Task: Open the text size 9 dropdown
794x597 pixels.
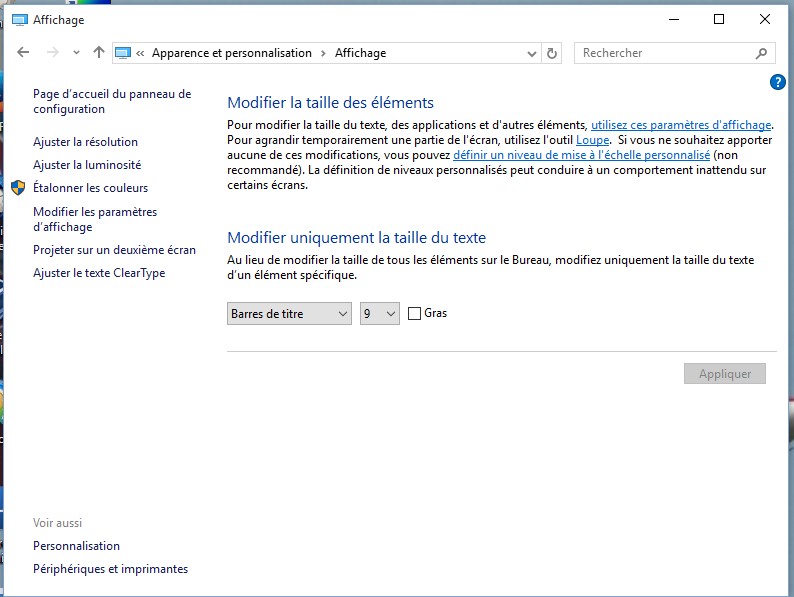Action: (x=379, y=314)
